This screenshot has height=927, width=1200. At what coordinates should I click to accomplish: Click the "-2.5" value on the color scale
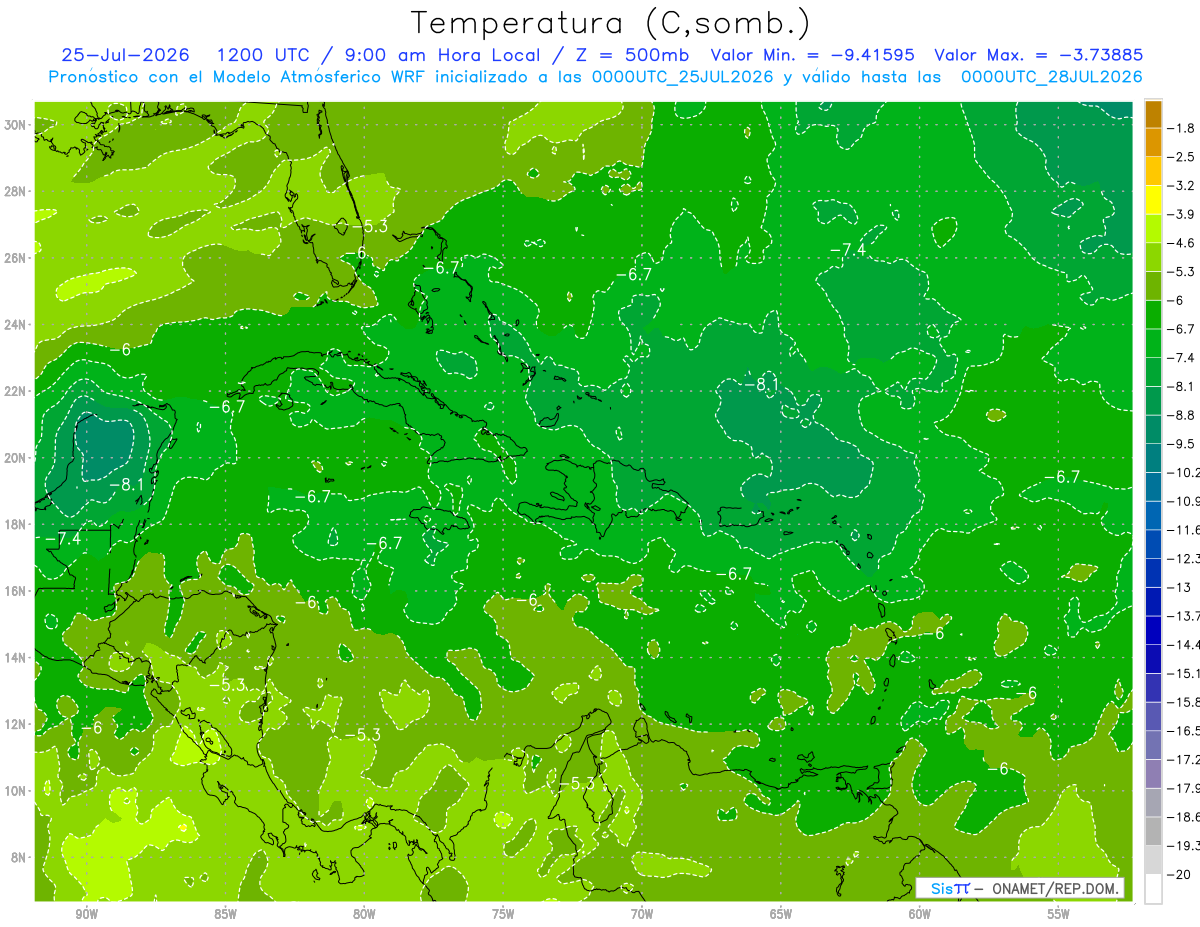click(1181, 157)
